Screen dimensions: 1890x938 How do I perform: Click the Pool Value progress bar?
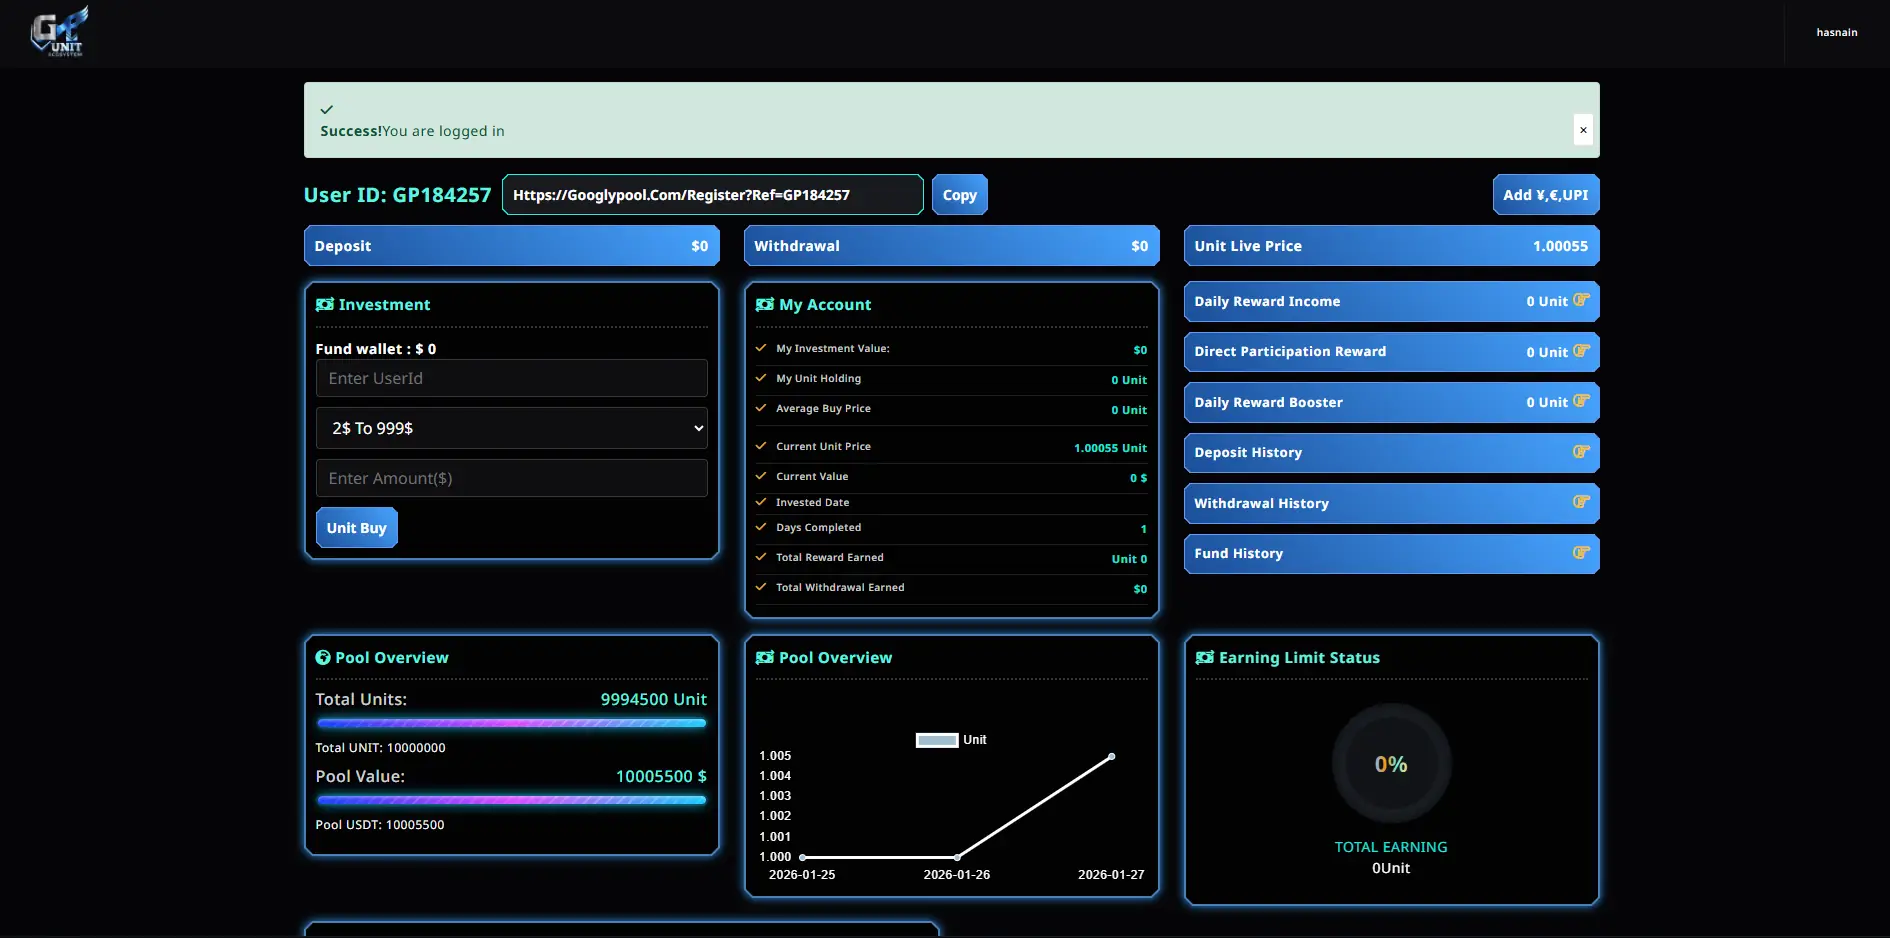coord(511,800)
